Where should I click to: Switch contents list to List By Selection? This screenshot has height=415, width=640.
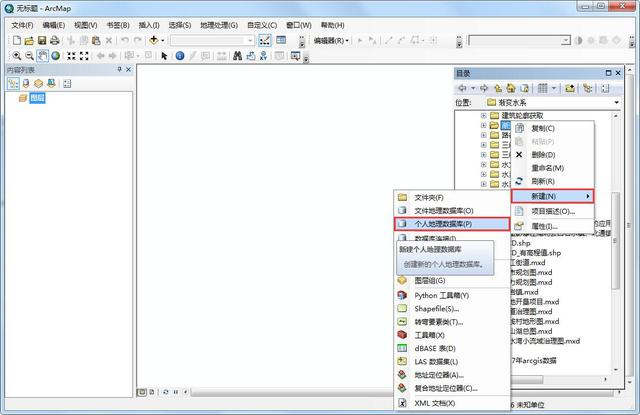51,84
